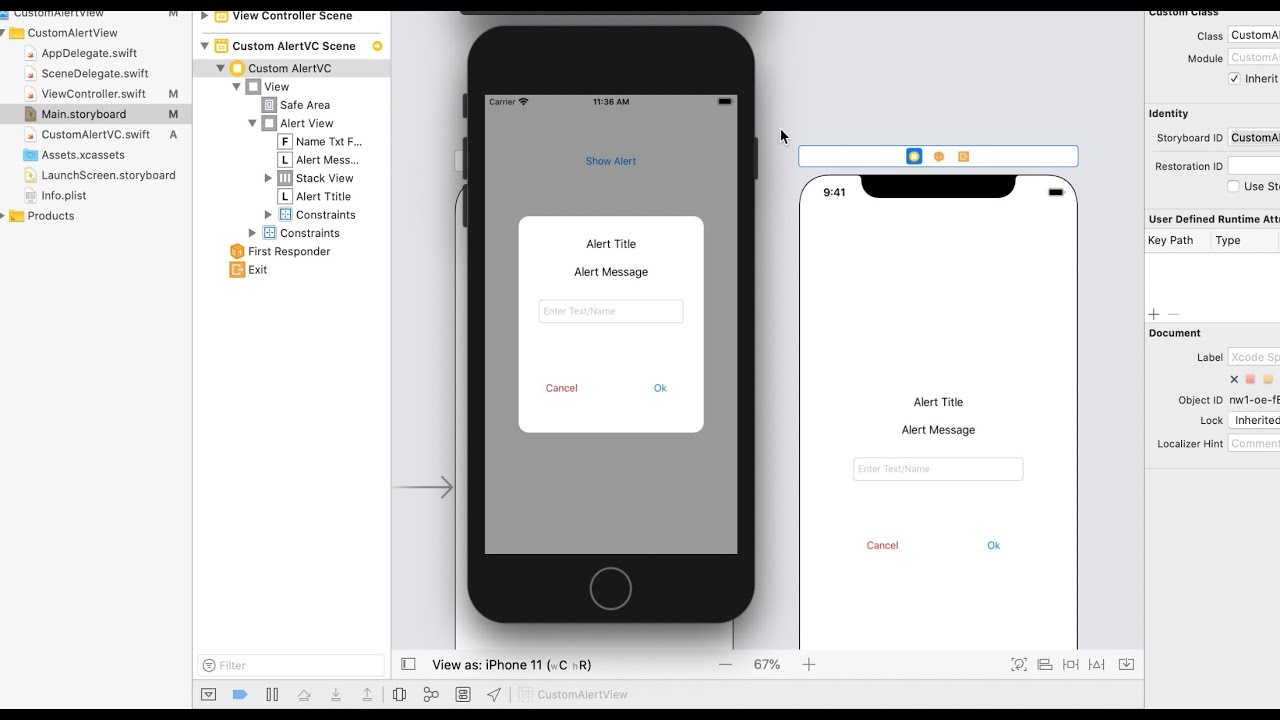Viewport: 1280px width, 720px height.
Task: Zoom out the storyboard canvas
Action: click(726, 664)
